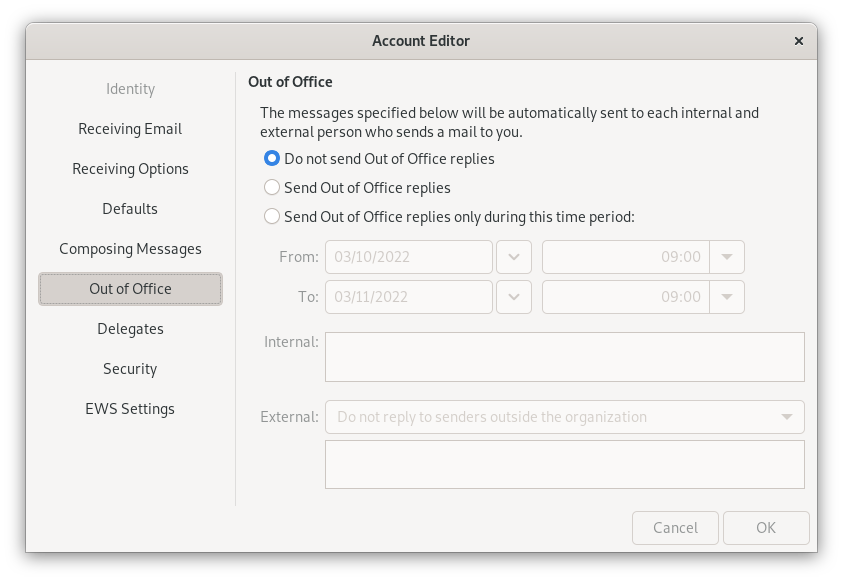Open the From date picker dropdown
The width and height of the screenshot is (843, 581).
[x=513, y=257]
